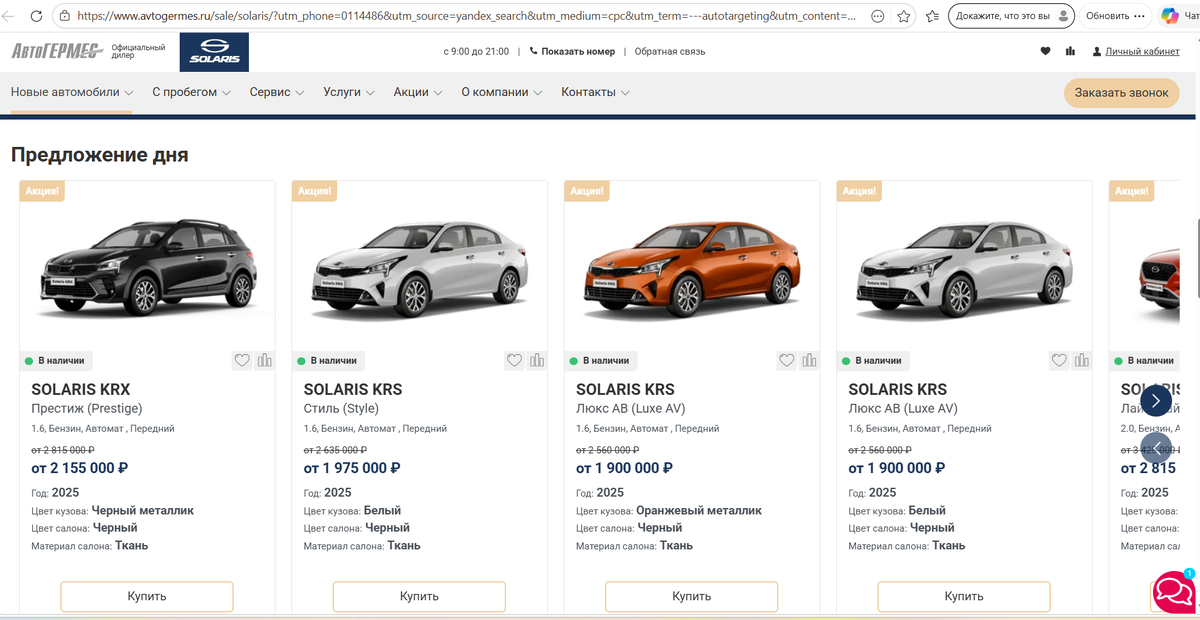This screenshot has height=620, width=1200.
Task: Expand the С пробегом menu
Action: tap(191, 92)
